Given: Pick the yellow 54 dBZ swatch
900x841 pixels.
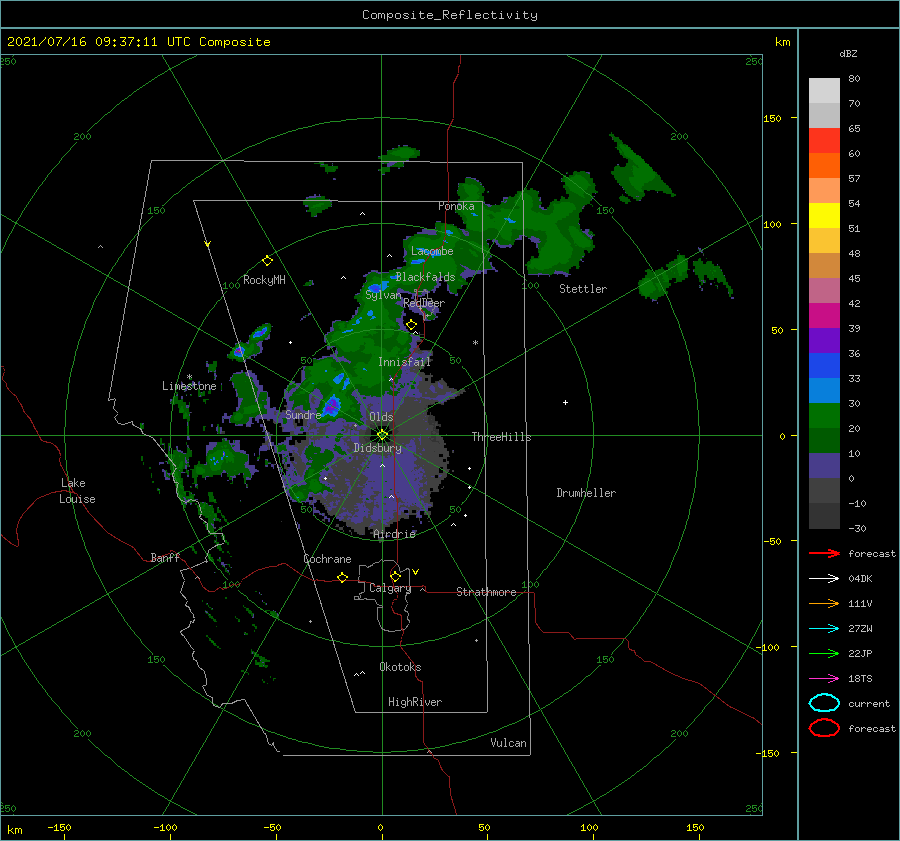Looking at the screenshot, I should coord(824,216).
